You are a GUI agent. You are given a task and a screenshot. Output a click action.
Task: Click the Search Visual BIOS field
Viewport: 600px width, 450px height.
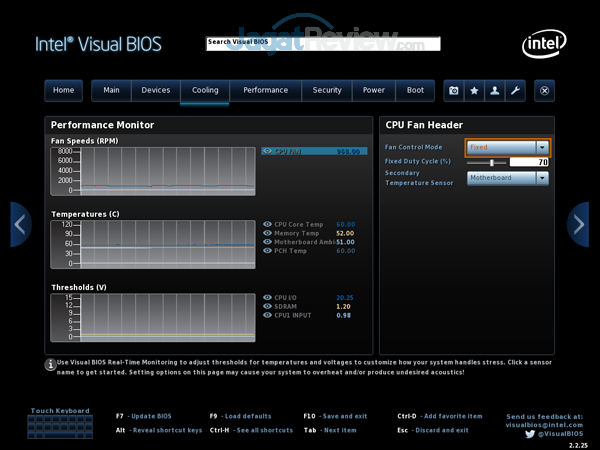[322, 44]
